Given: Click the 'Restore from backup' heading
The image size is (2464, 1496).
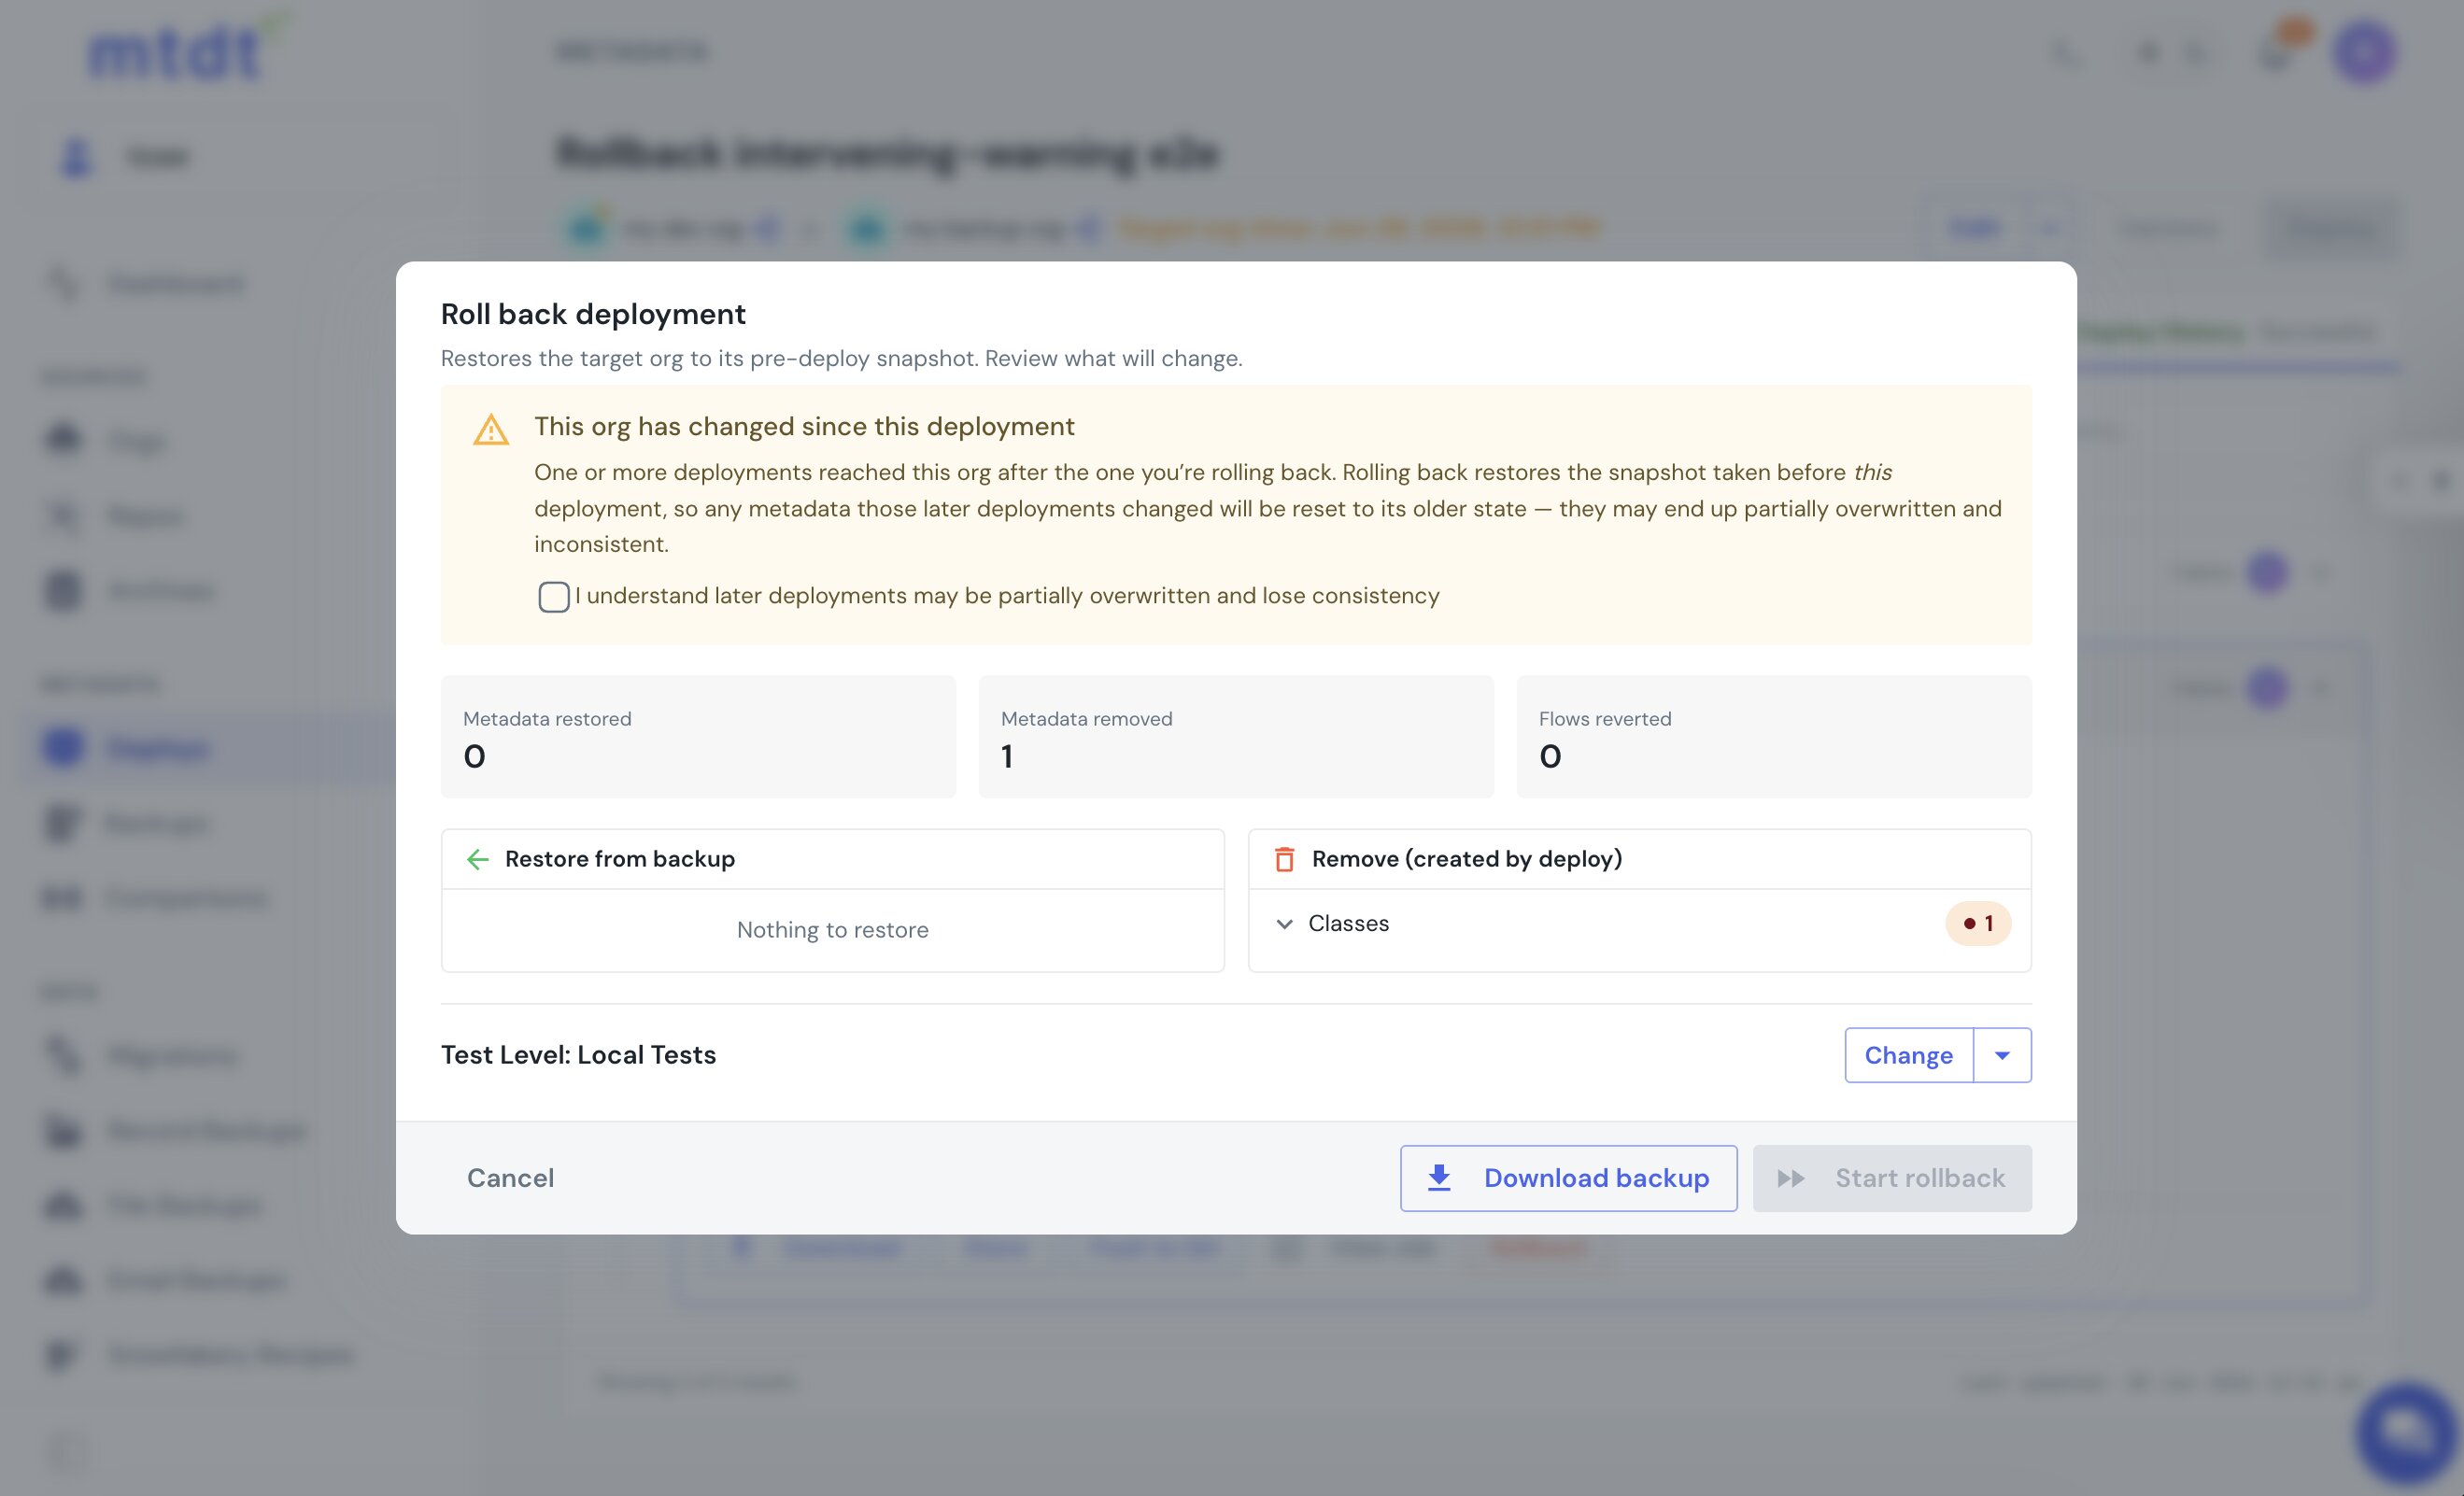Looking at the screenshot, I should (x=620, y=859).
